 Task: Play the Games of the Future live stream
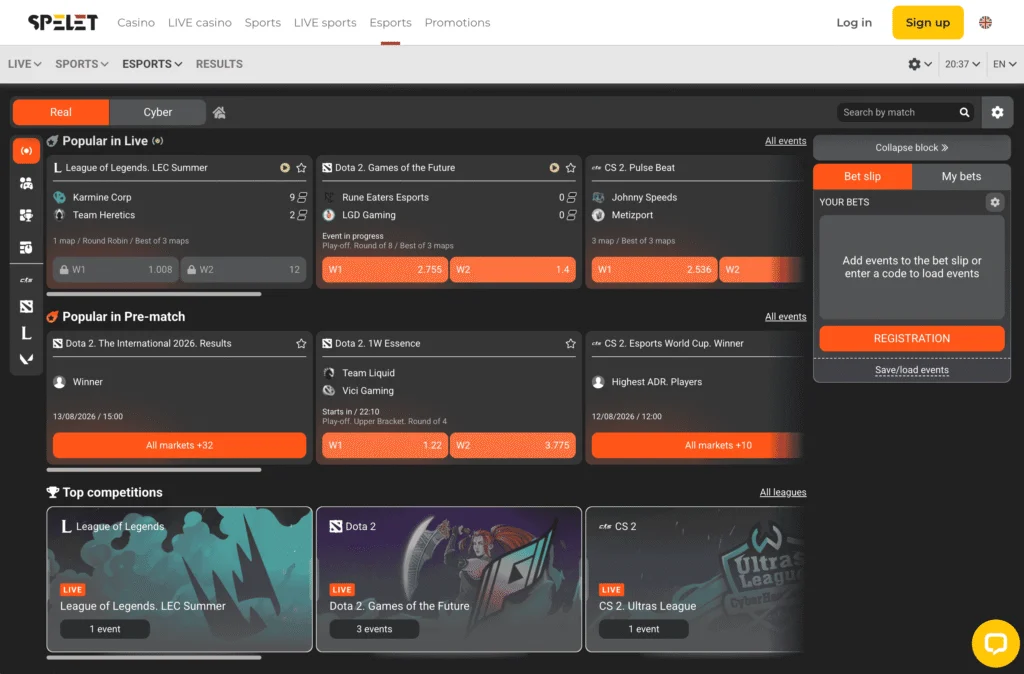554,168
